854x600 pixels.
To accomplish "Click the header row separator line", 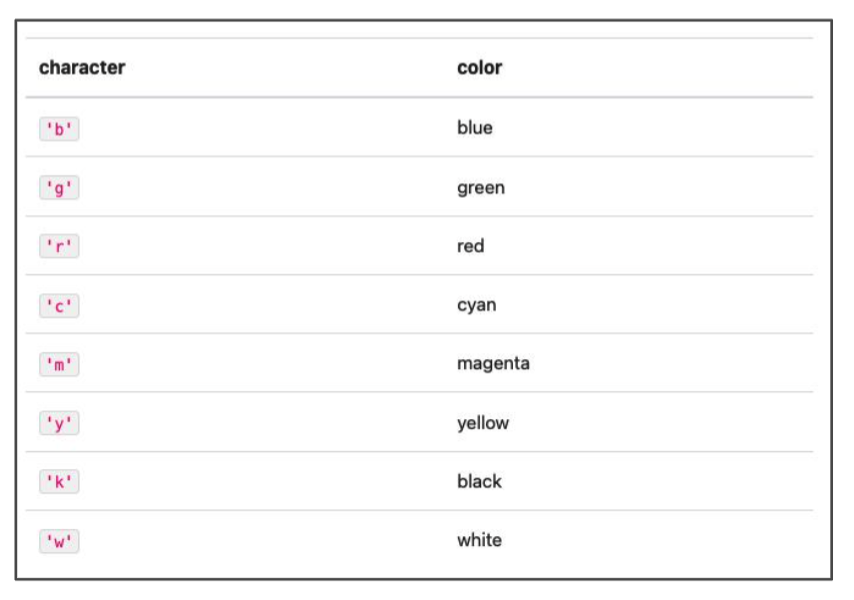I will (419, 97).
